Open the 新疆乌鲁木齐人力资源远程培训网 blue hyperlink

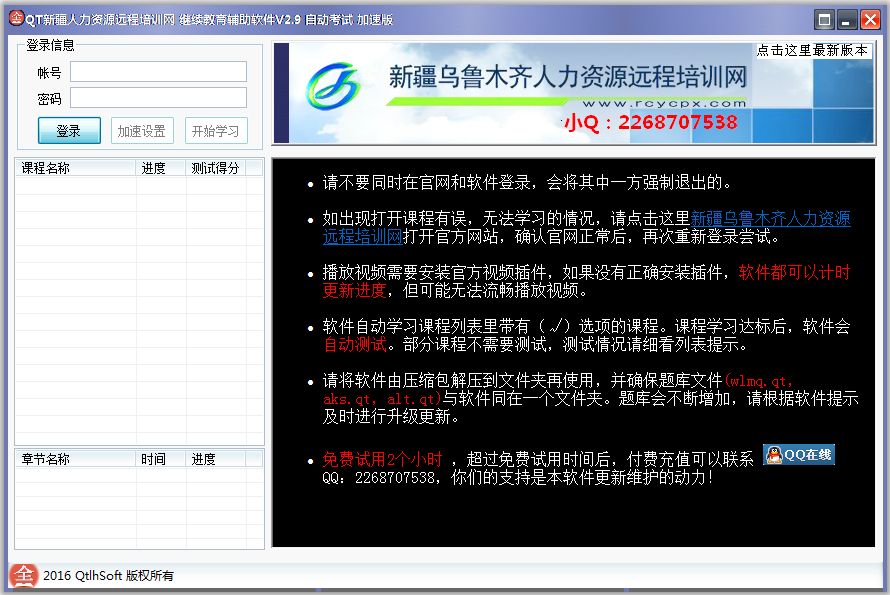pyautogui.click(x=770, y=218)
